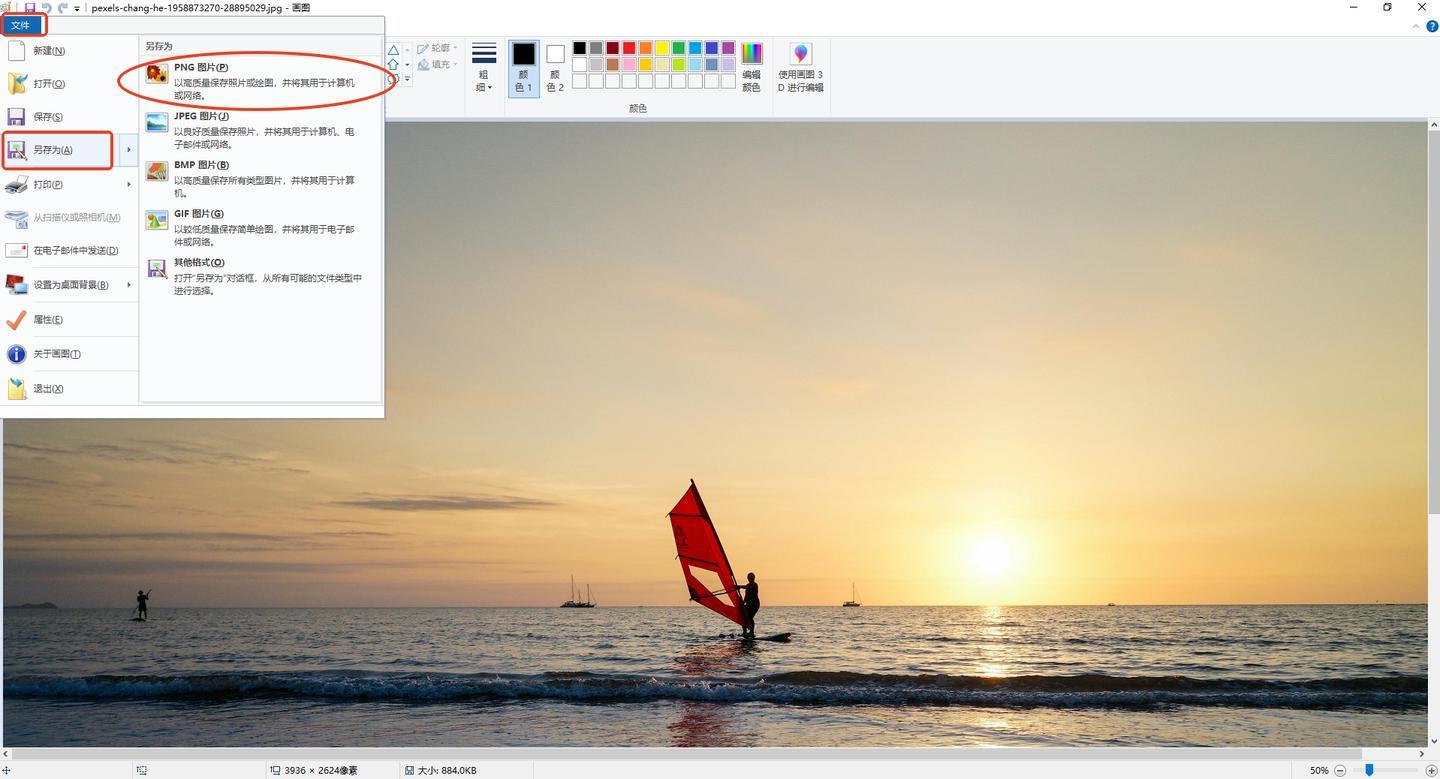Open the 粗细 line thickness dropdown
The image size is (1440, 779).
tap(484, 67)
